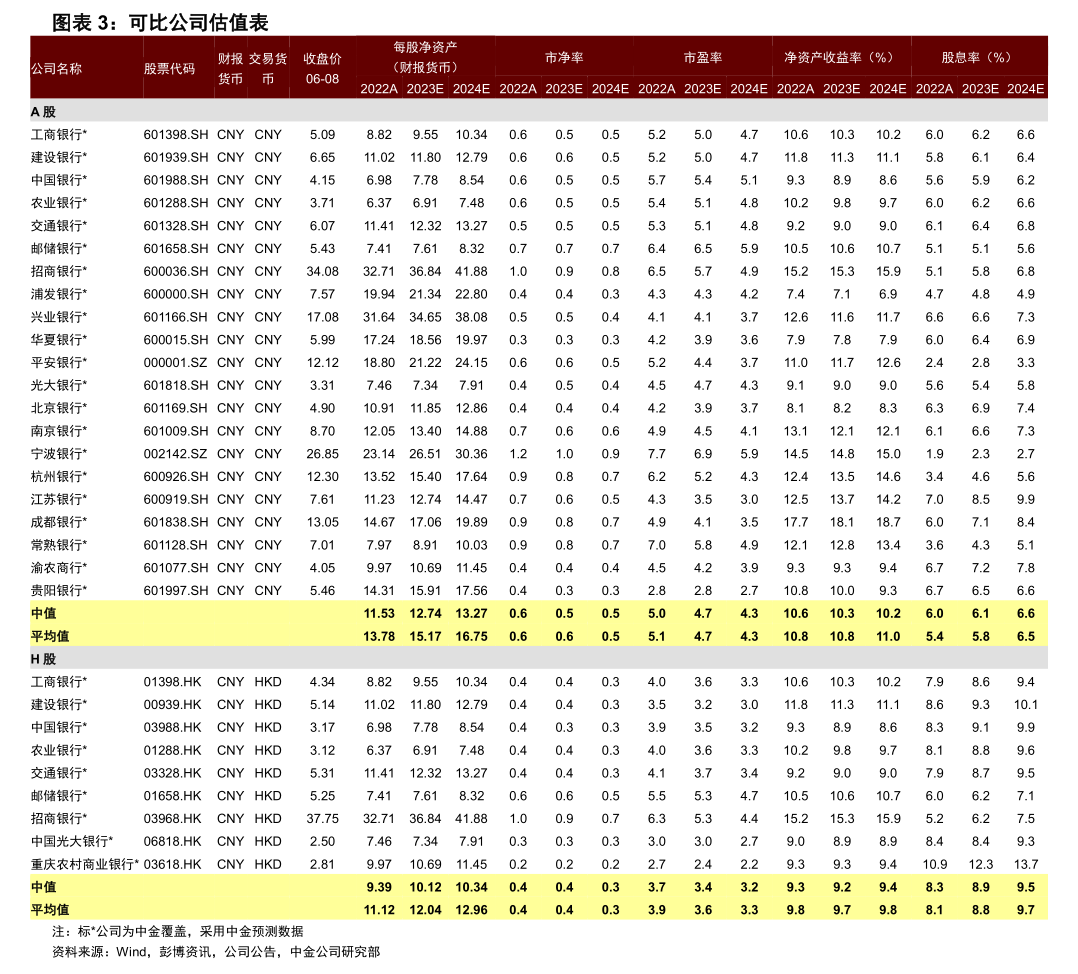Click the H 股 section row label
The image size is (1078, 974).
coord(43,659)
